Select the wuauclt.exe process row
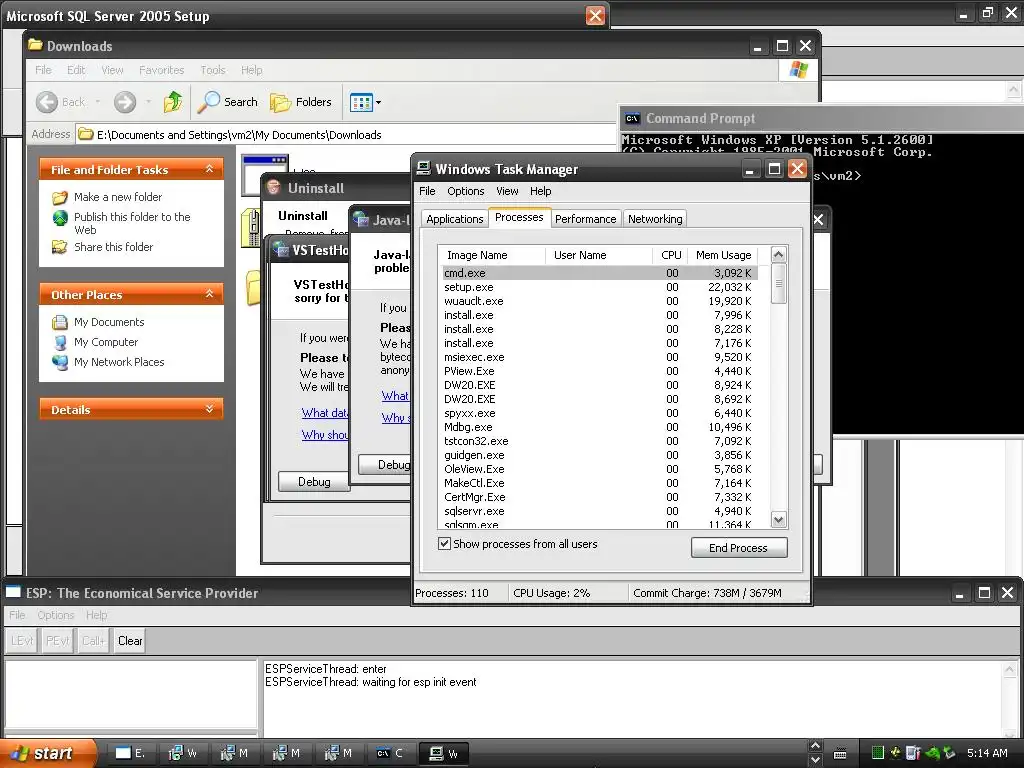 [600, 301]
